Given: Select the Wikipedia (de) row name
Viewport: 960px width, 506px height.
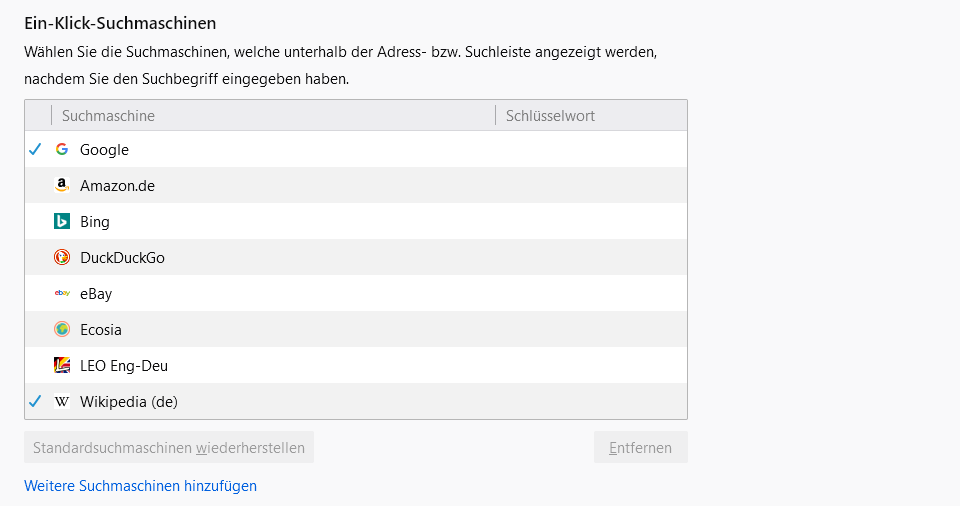Looking at the screenshot, I should (x=129, y=402).
